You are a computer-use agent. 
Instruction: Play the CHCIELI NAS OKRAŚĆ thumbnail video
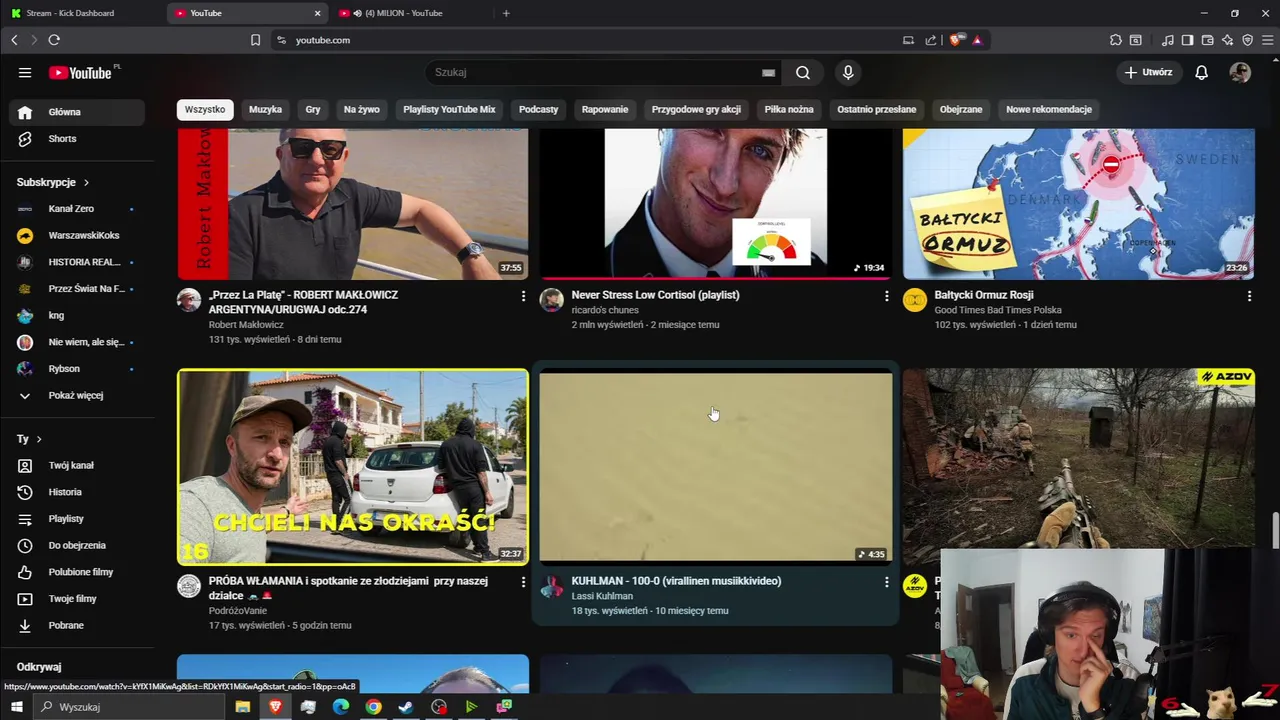tap(353, 467)
